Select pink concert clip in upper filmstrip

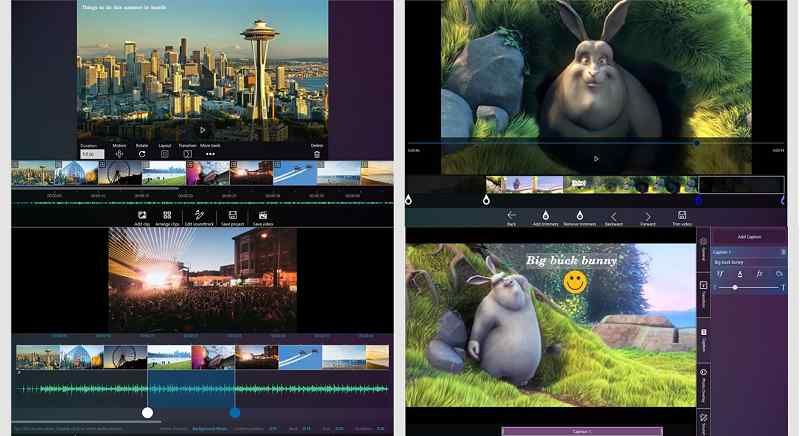click(x=208, y=173)
